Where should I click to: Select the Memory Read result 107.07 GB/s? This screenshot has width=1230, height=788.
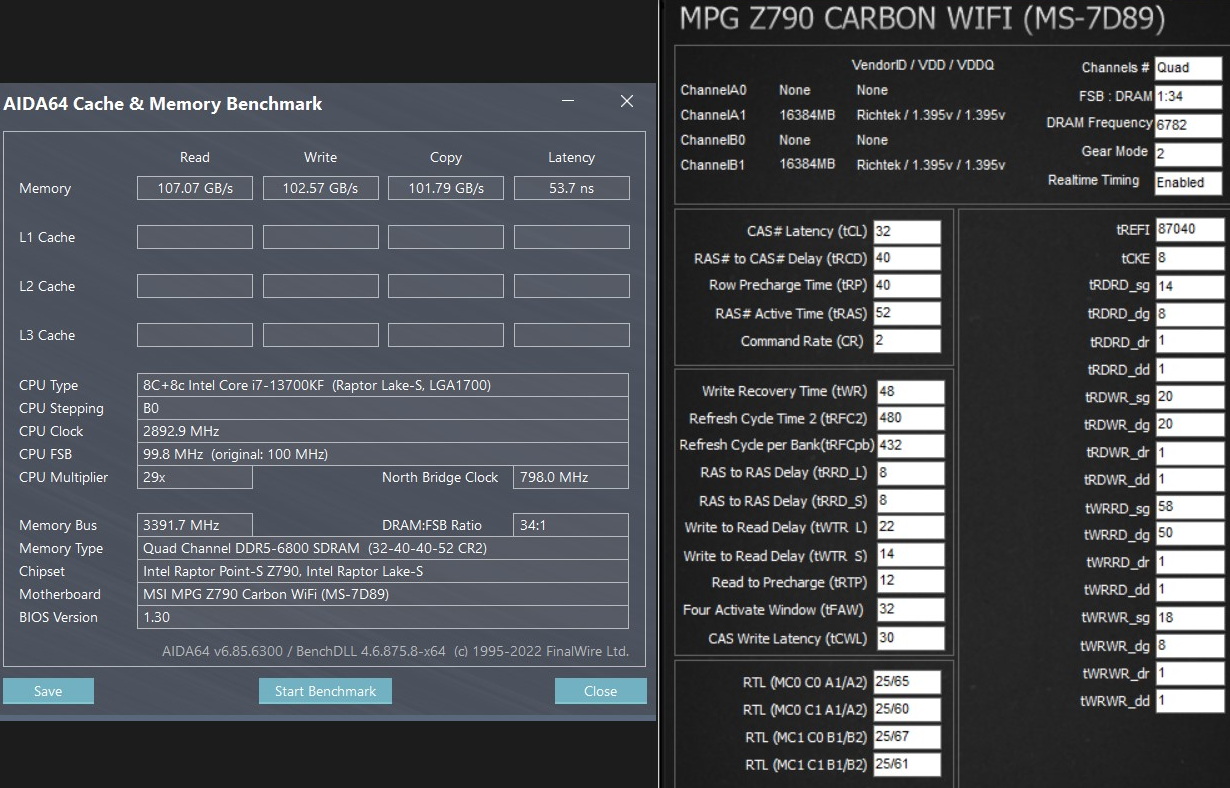pyautogui.click(x=194, y=188)
